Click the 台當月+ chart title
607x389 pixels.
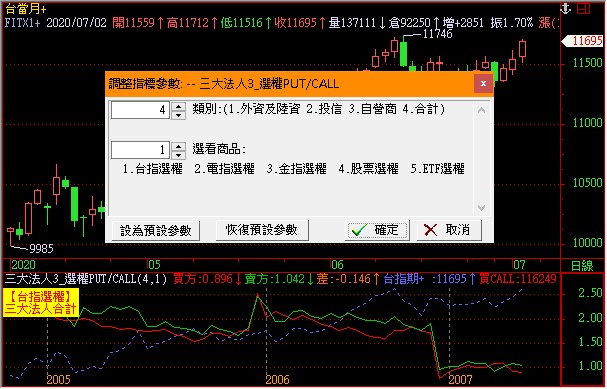click(25, 9)
